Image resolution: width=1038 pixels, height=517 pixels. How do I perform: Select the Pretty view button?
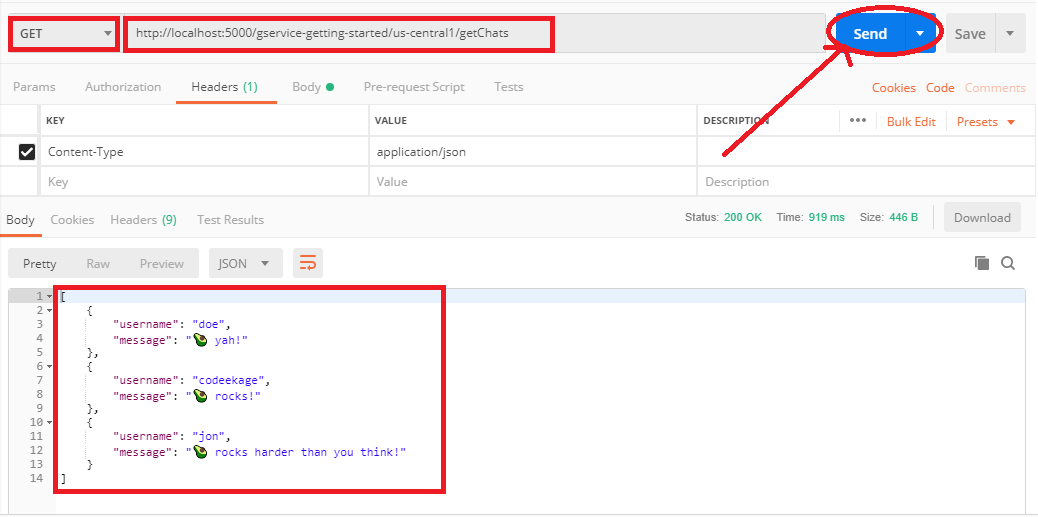pos(40,263)
